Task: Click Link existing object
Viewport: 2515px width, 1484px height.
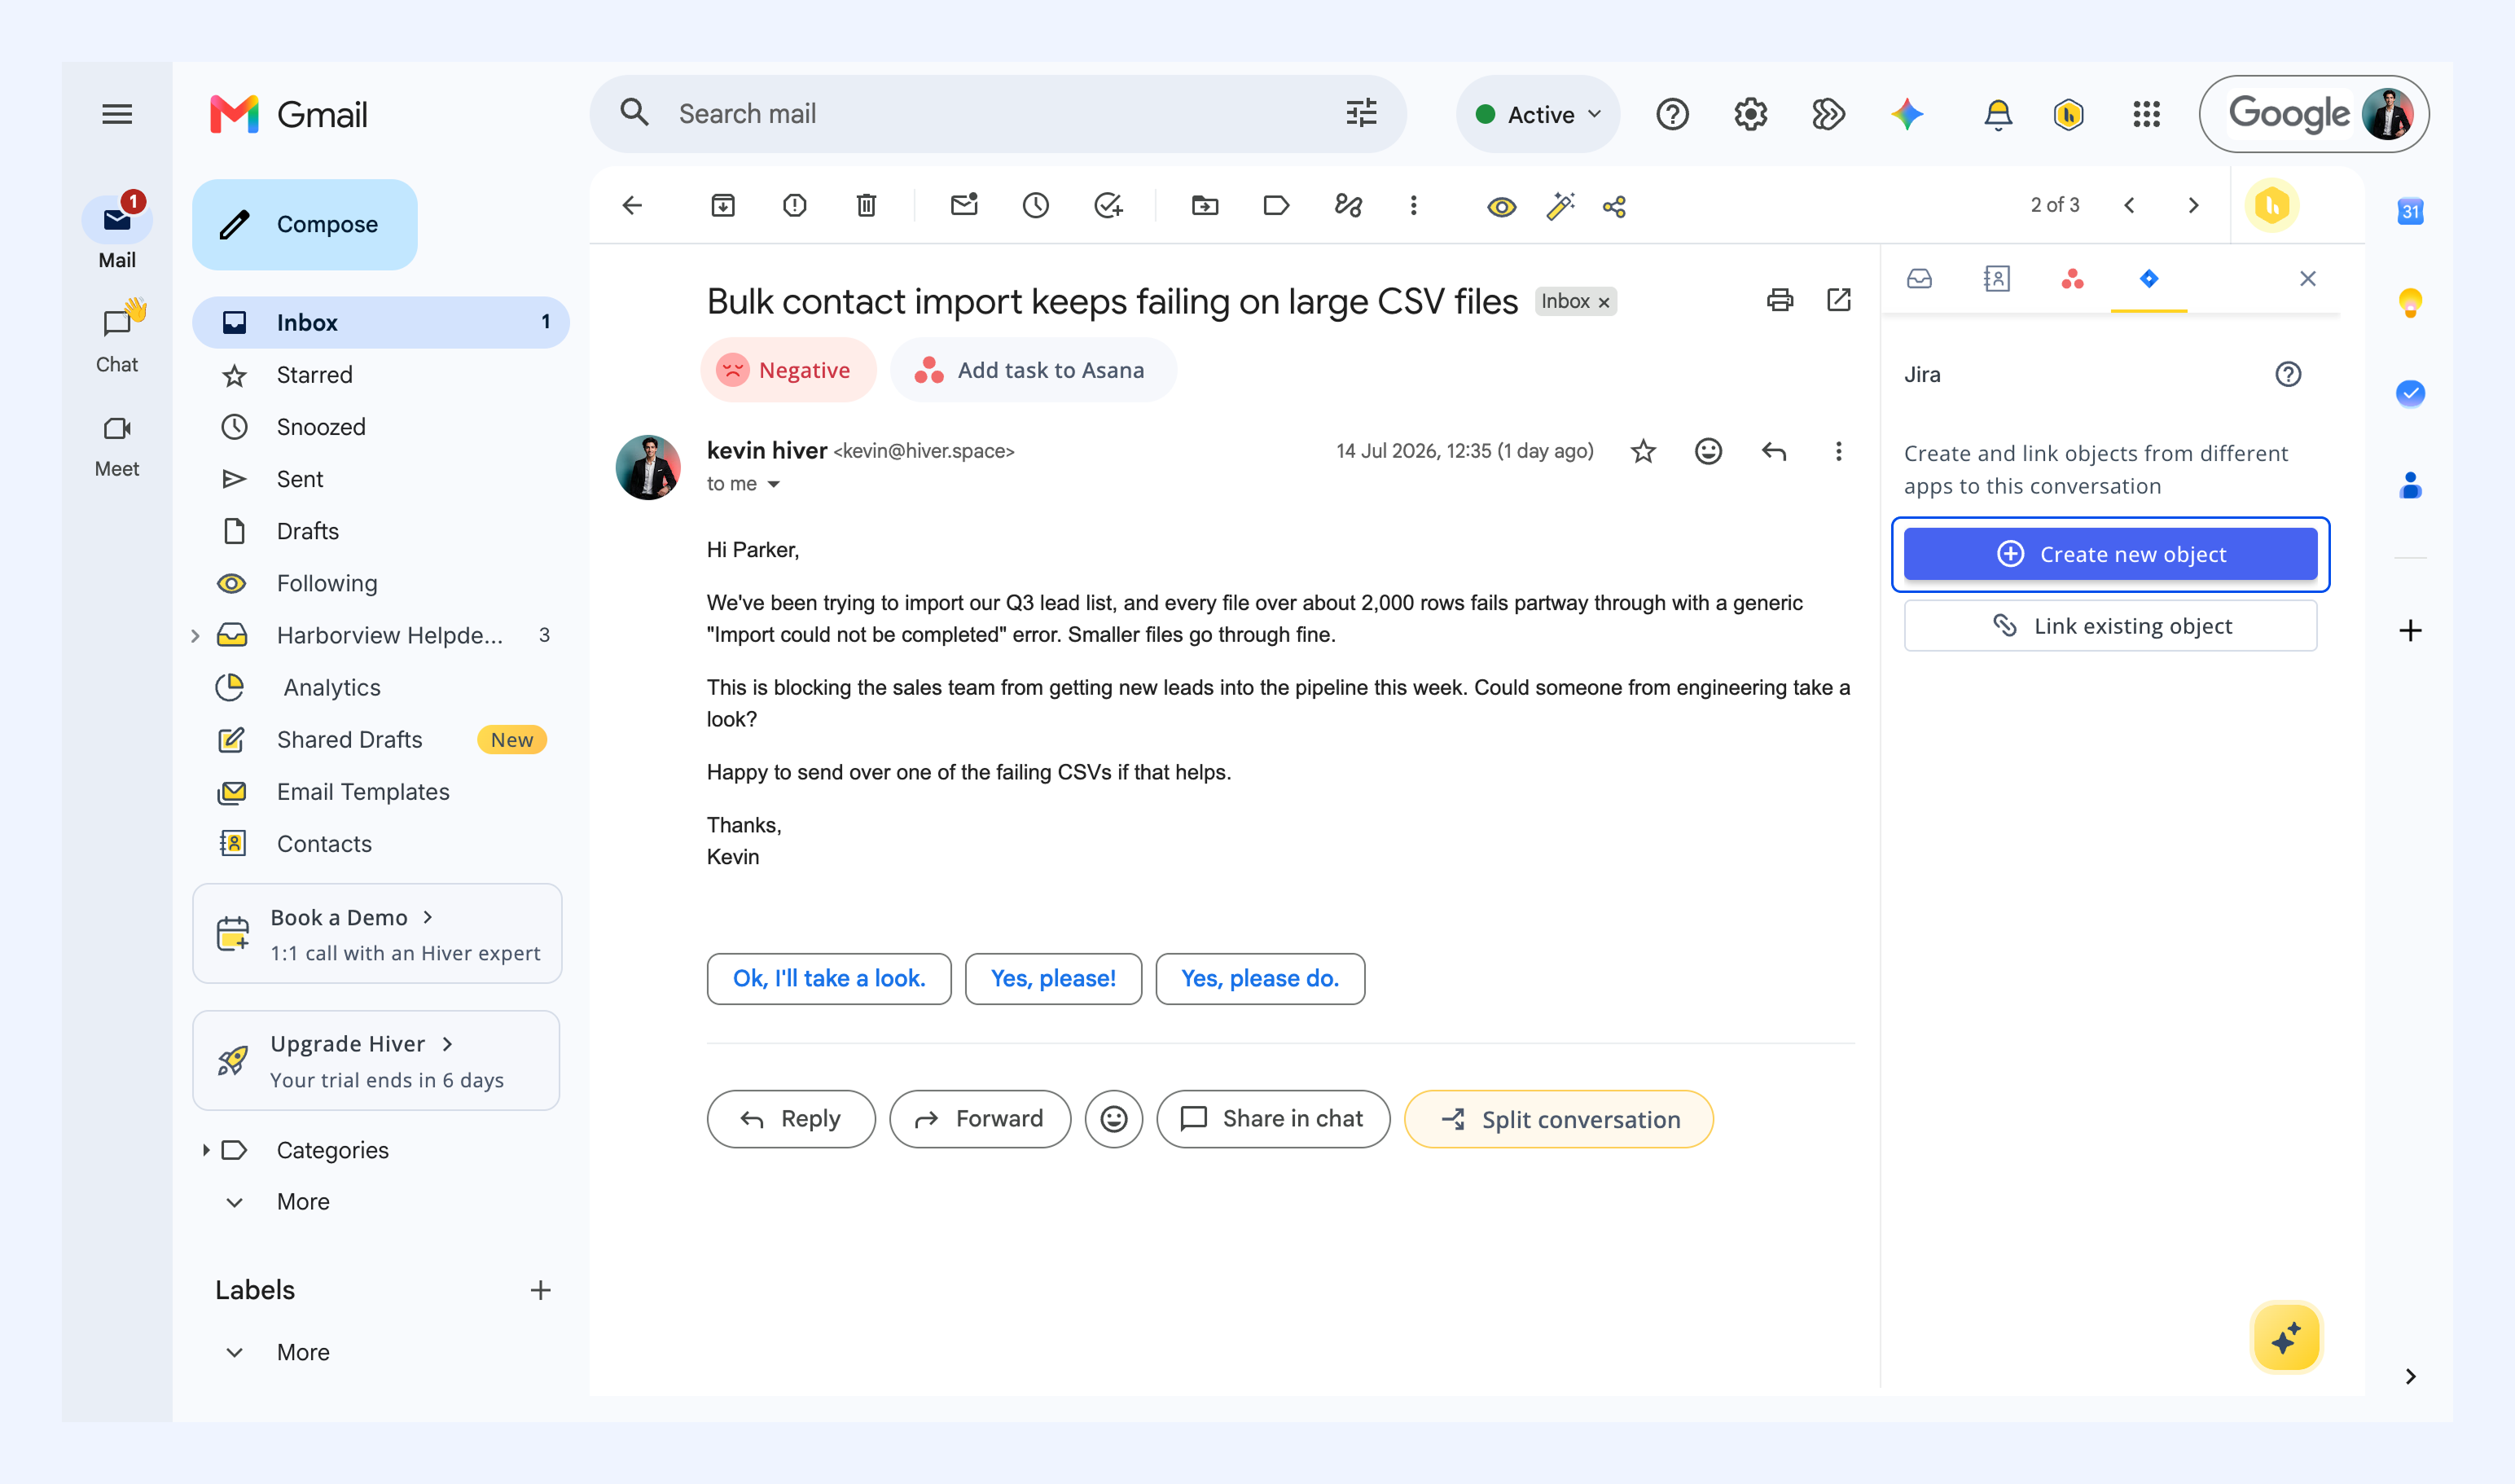Action: pos(2111,626)
